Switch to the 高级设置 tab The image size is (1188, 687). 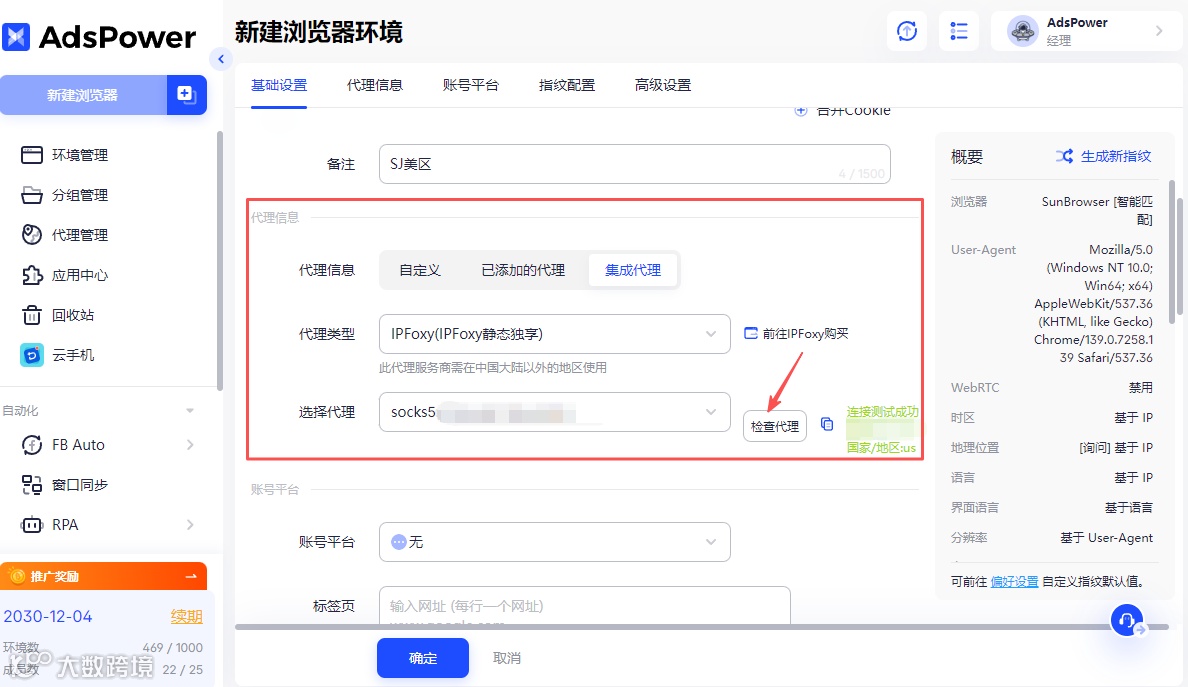(x=663, y=85)
